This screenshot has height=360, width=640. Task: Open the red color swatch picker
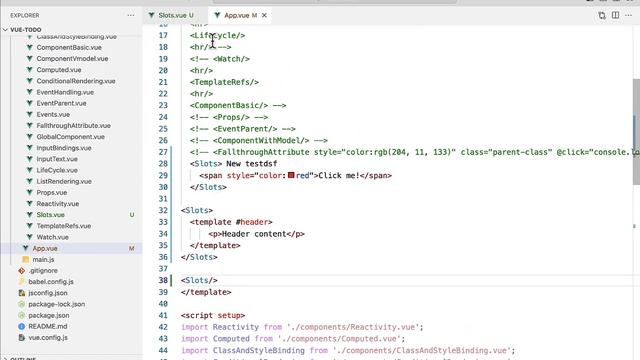coord(291,175)
